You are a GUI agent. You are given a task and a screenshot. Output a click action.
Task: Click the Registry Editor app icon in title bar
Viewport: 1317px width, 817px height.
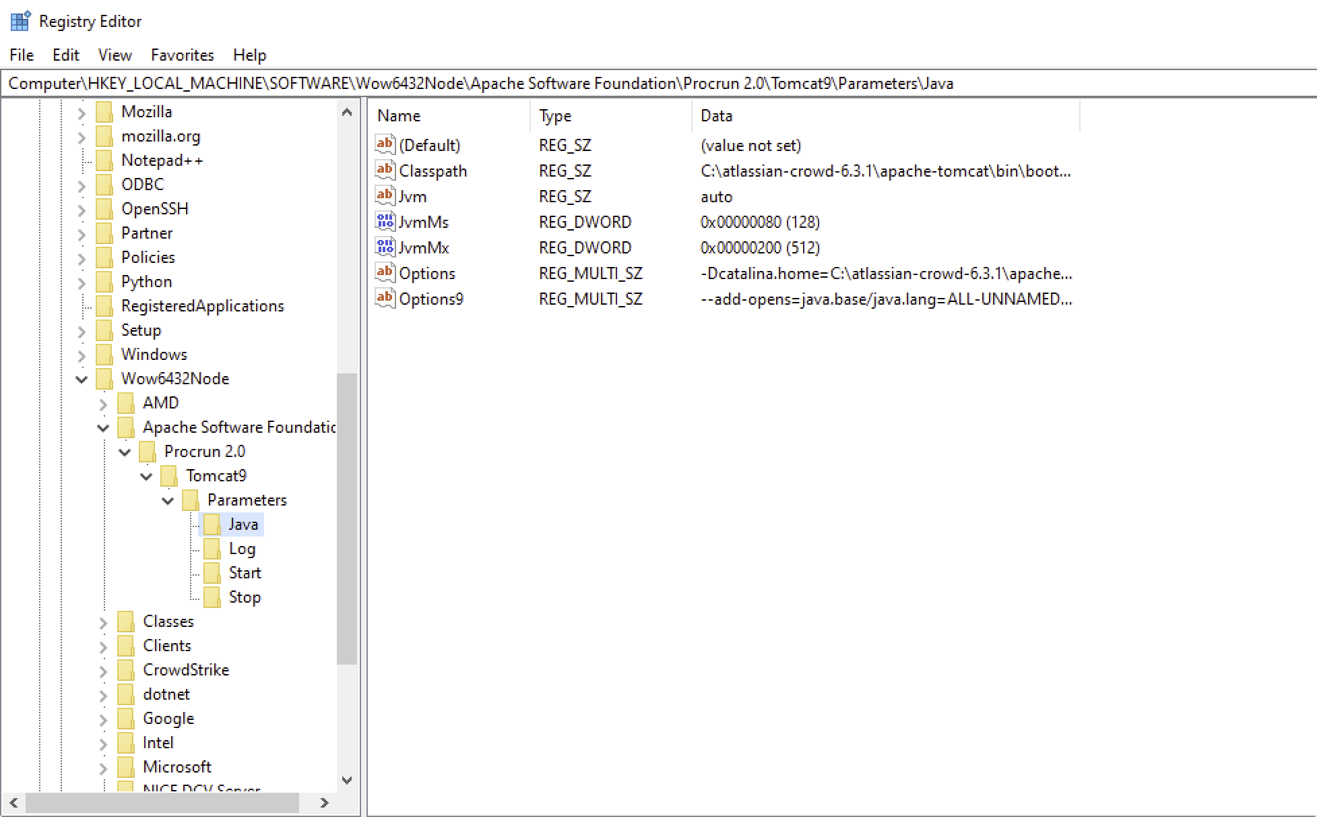[x=20, y=21]
